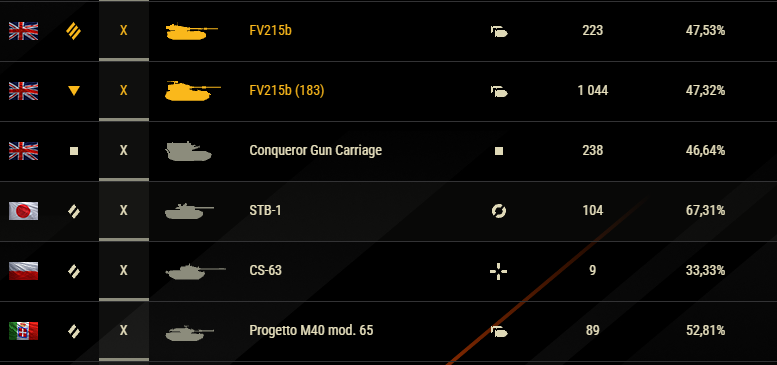Screen dimensions: 777x365
Task: Open the FV215b vehicle name link
Action: (270, 31)
